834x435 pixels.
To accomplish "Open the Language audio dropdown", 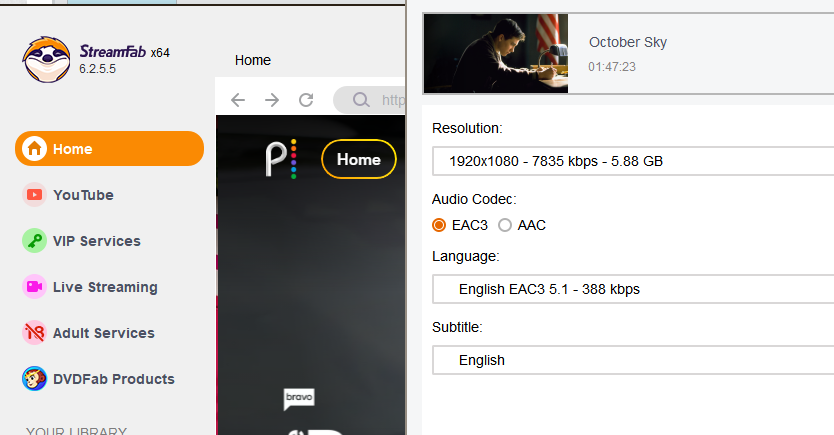I will pos(632,290).
